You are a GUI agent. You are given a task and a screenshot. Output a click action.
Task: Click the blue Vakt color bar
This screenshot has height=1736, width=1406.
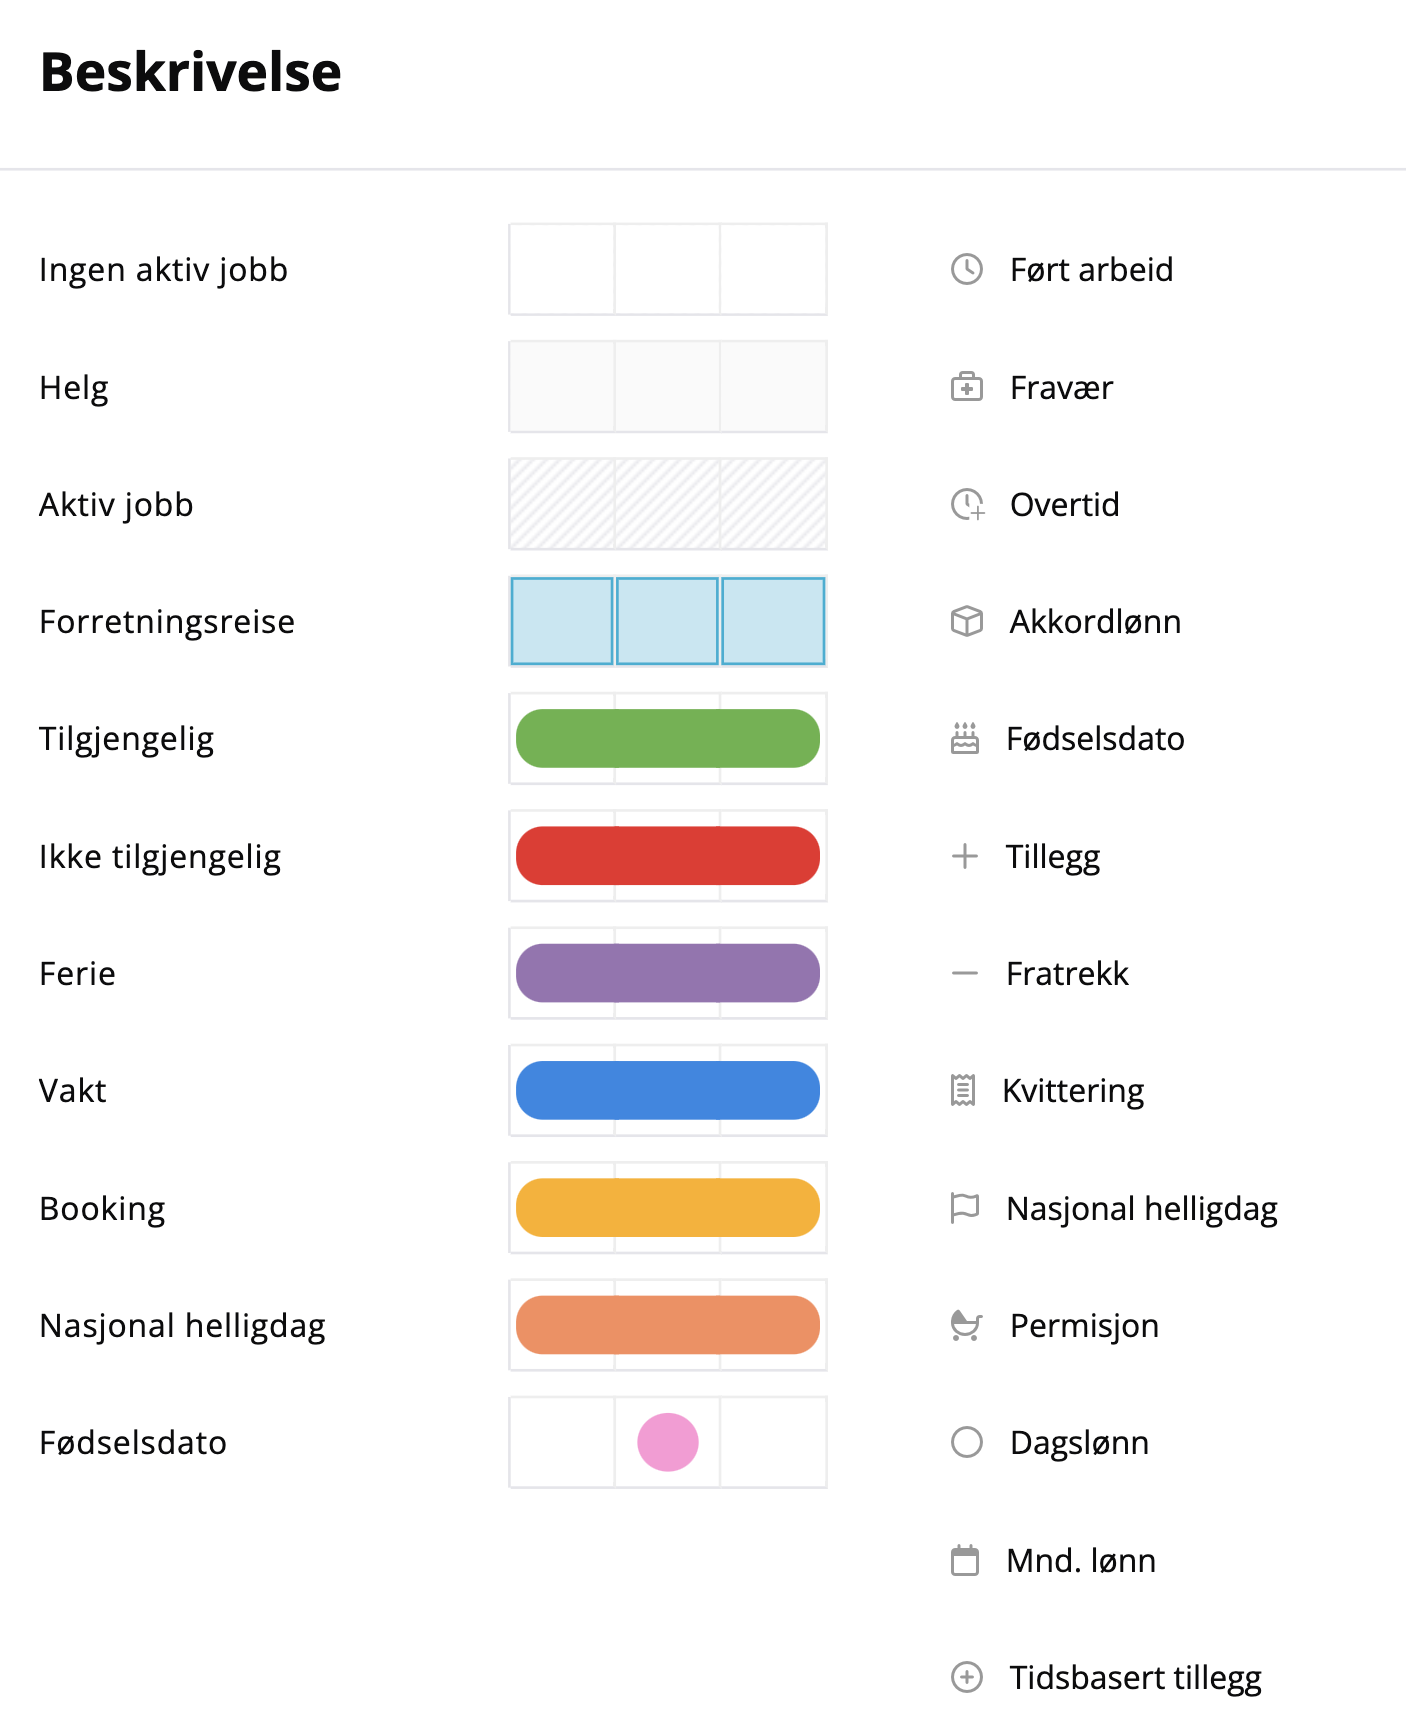pyautogui.click(x=667, y=1090)
